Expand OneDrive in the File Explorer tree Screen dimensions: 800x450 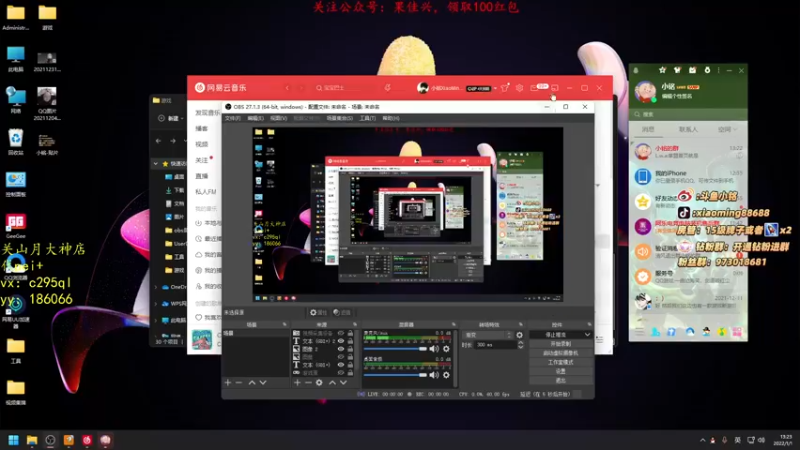[x=156, y=287]
